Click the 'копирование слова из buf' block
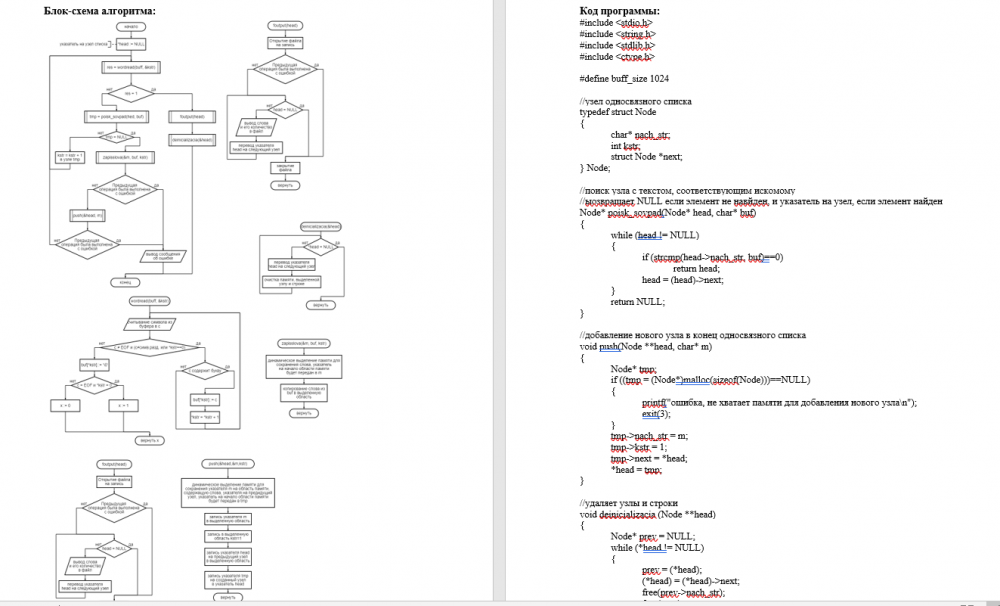This screenshot has width=1000, height=606. point(304,392)
